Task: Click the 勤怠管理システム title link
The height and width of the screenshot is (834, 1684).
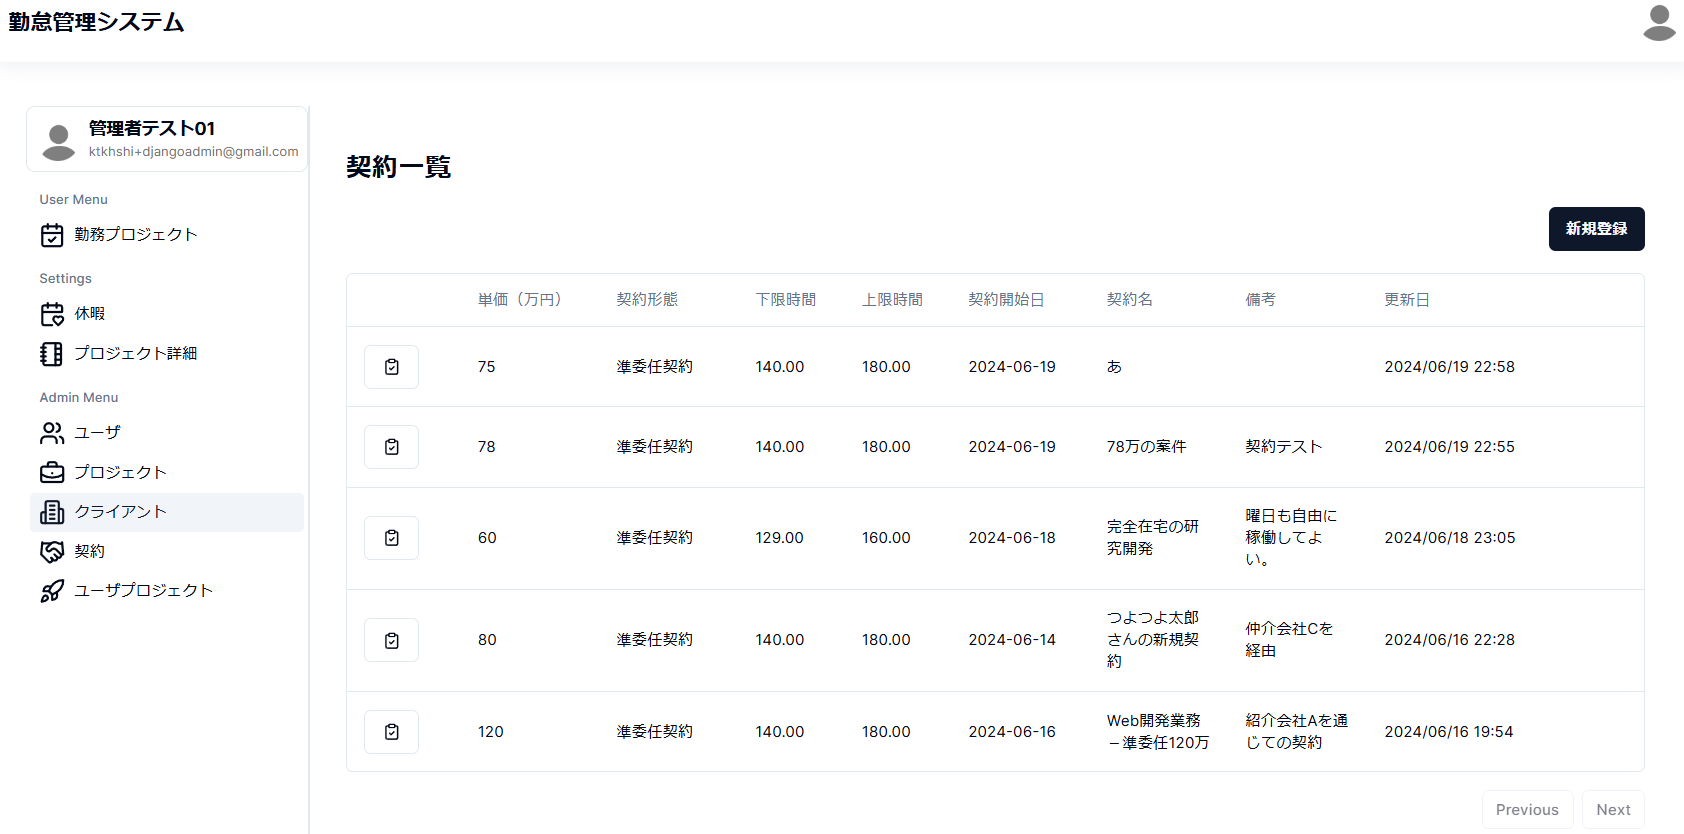Action: [x=96, y=22]
